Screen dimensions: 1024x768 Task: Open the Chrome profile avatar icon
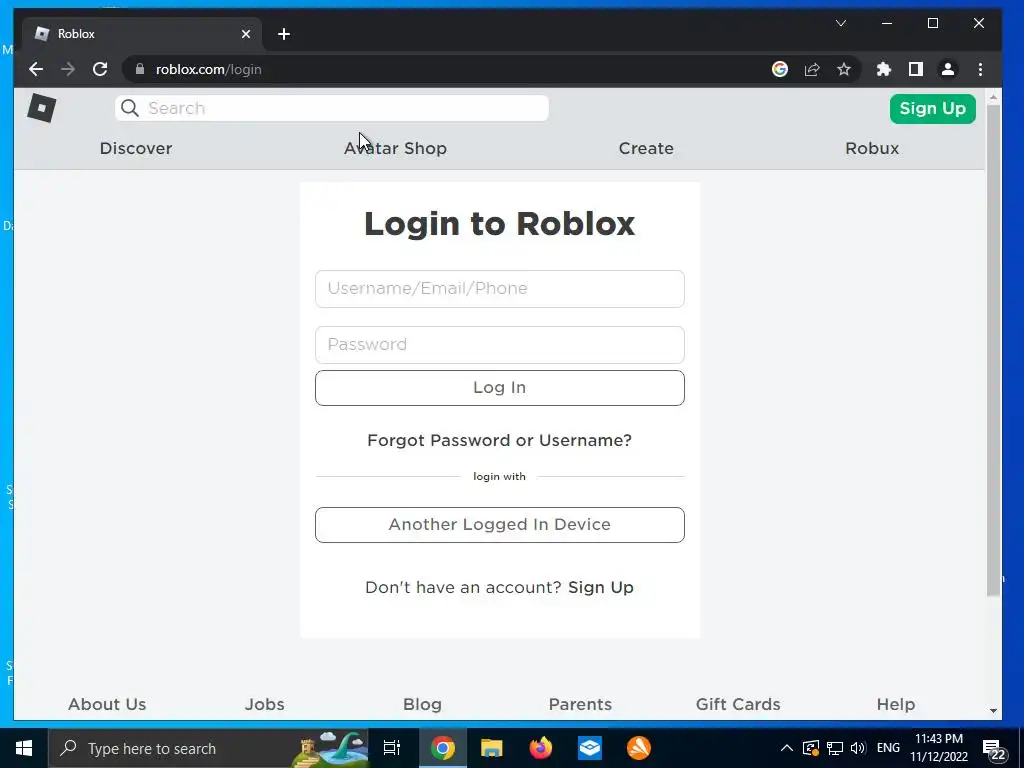point(948,69)
